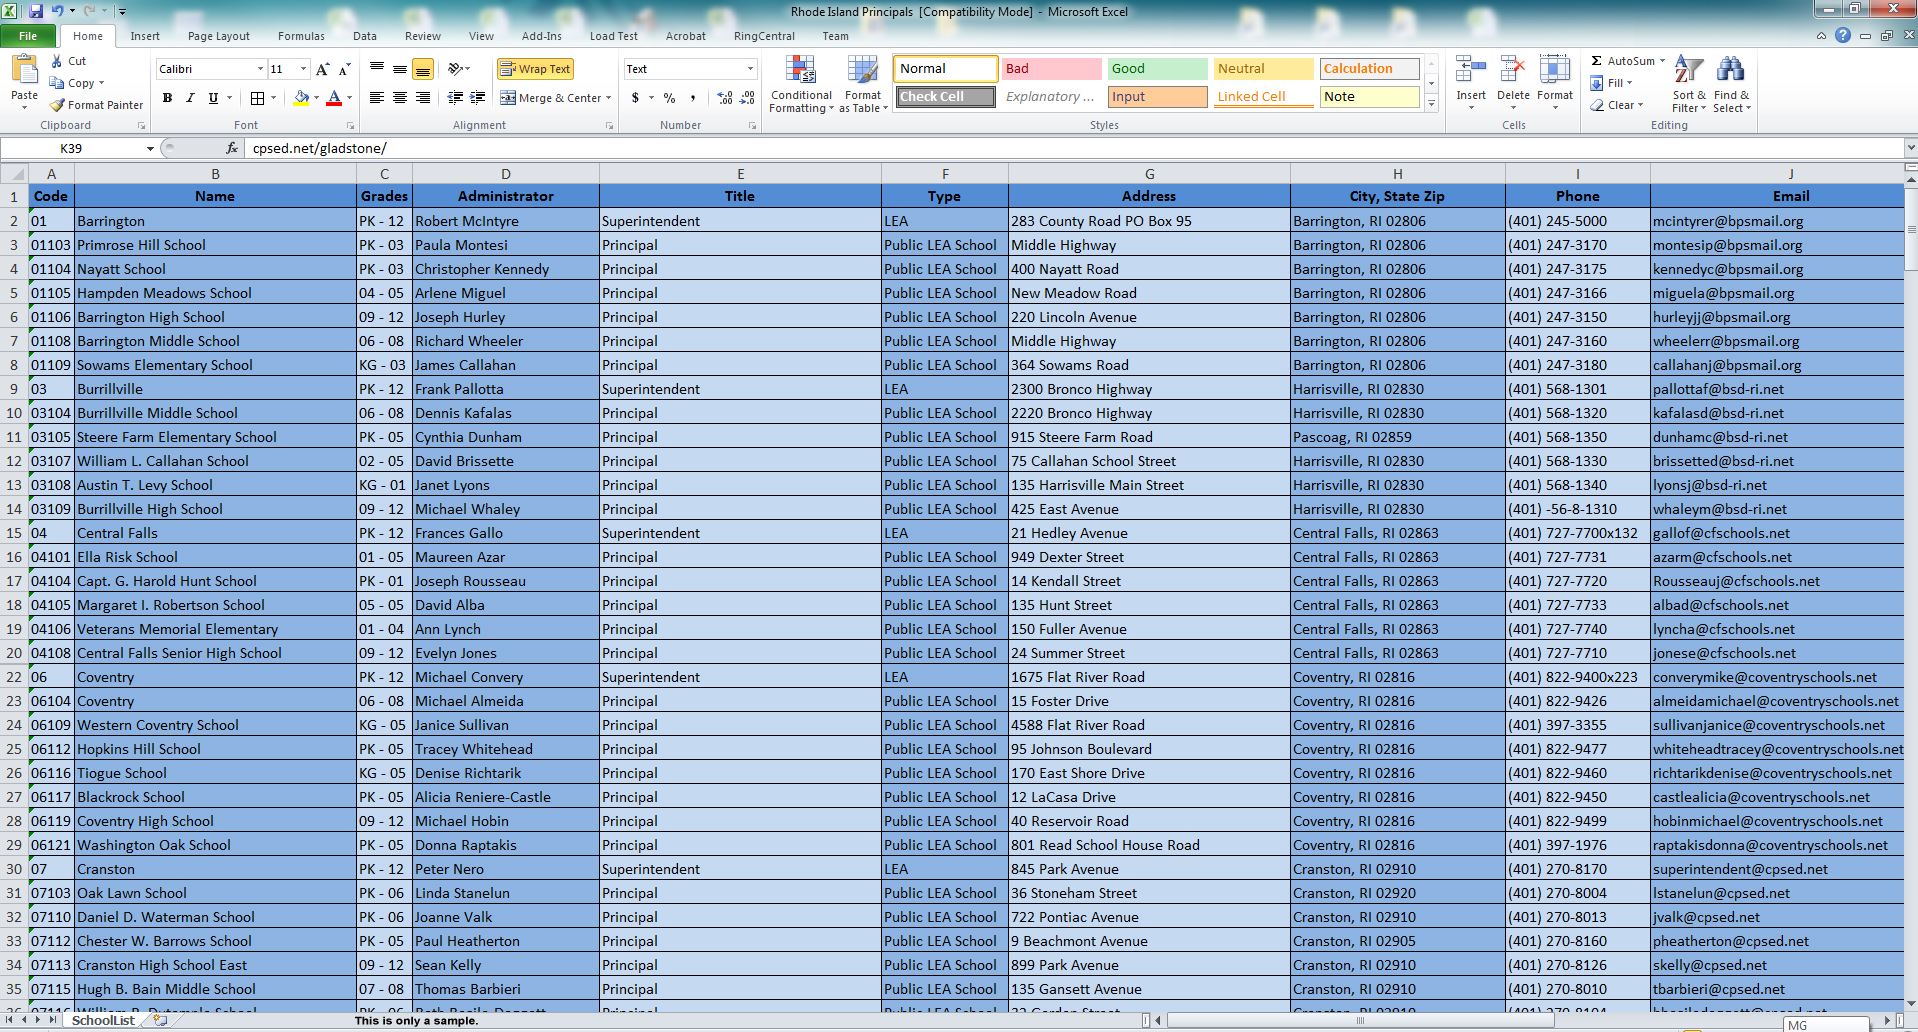Open Conditional Formatting menu
Image resolution: width=1918 pixels, height=1032 pixels.
tap(801, 84)
